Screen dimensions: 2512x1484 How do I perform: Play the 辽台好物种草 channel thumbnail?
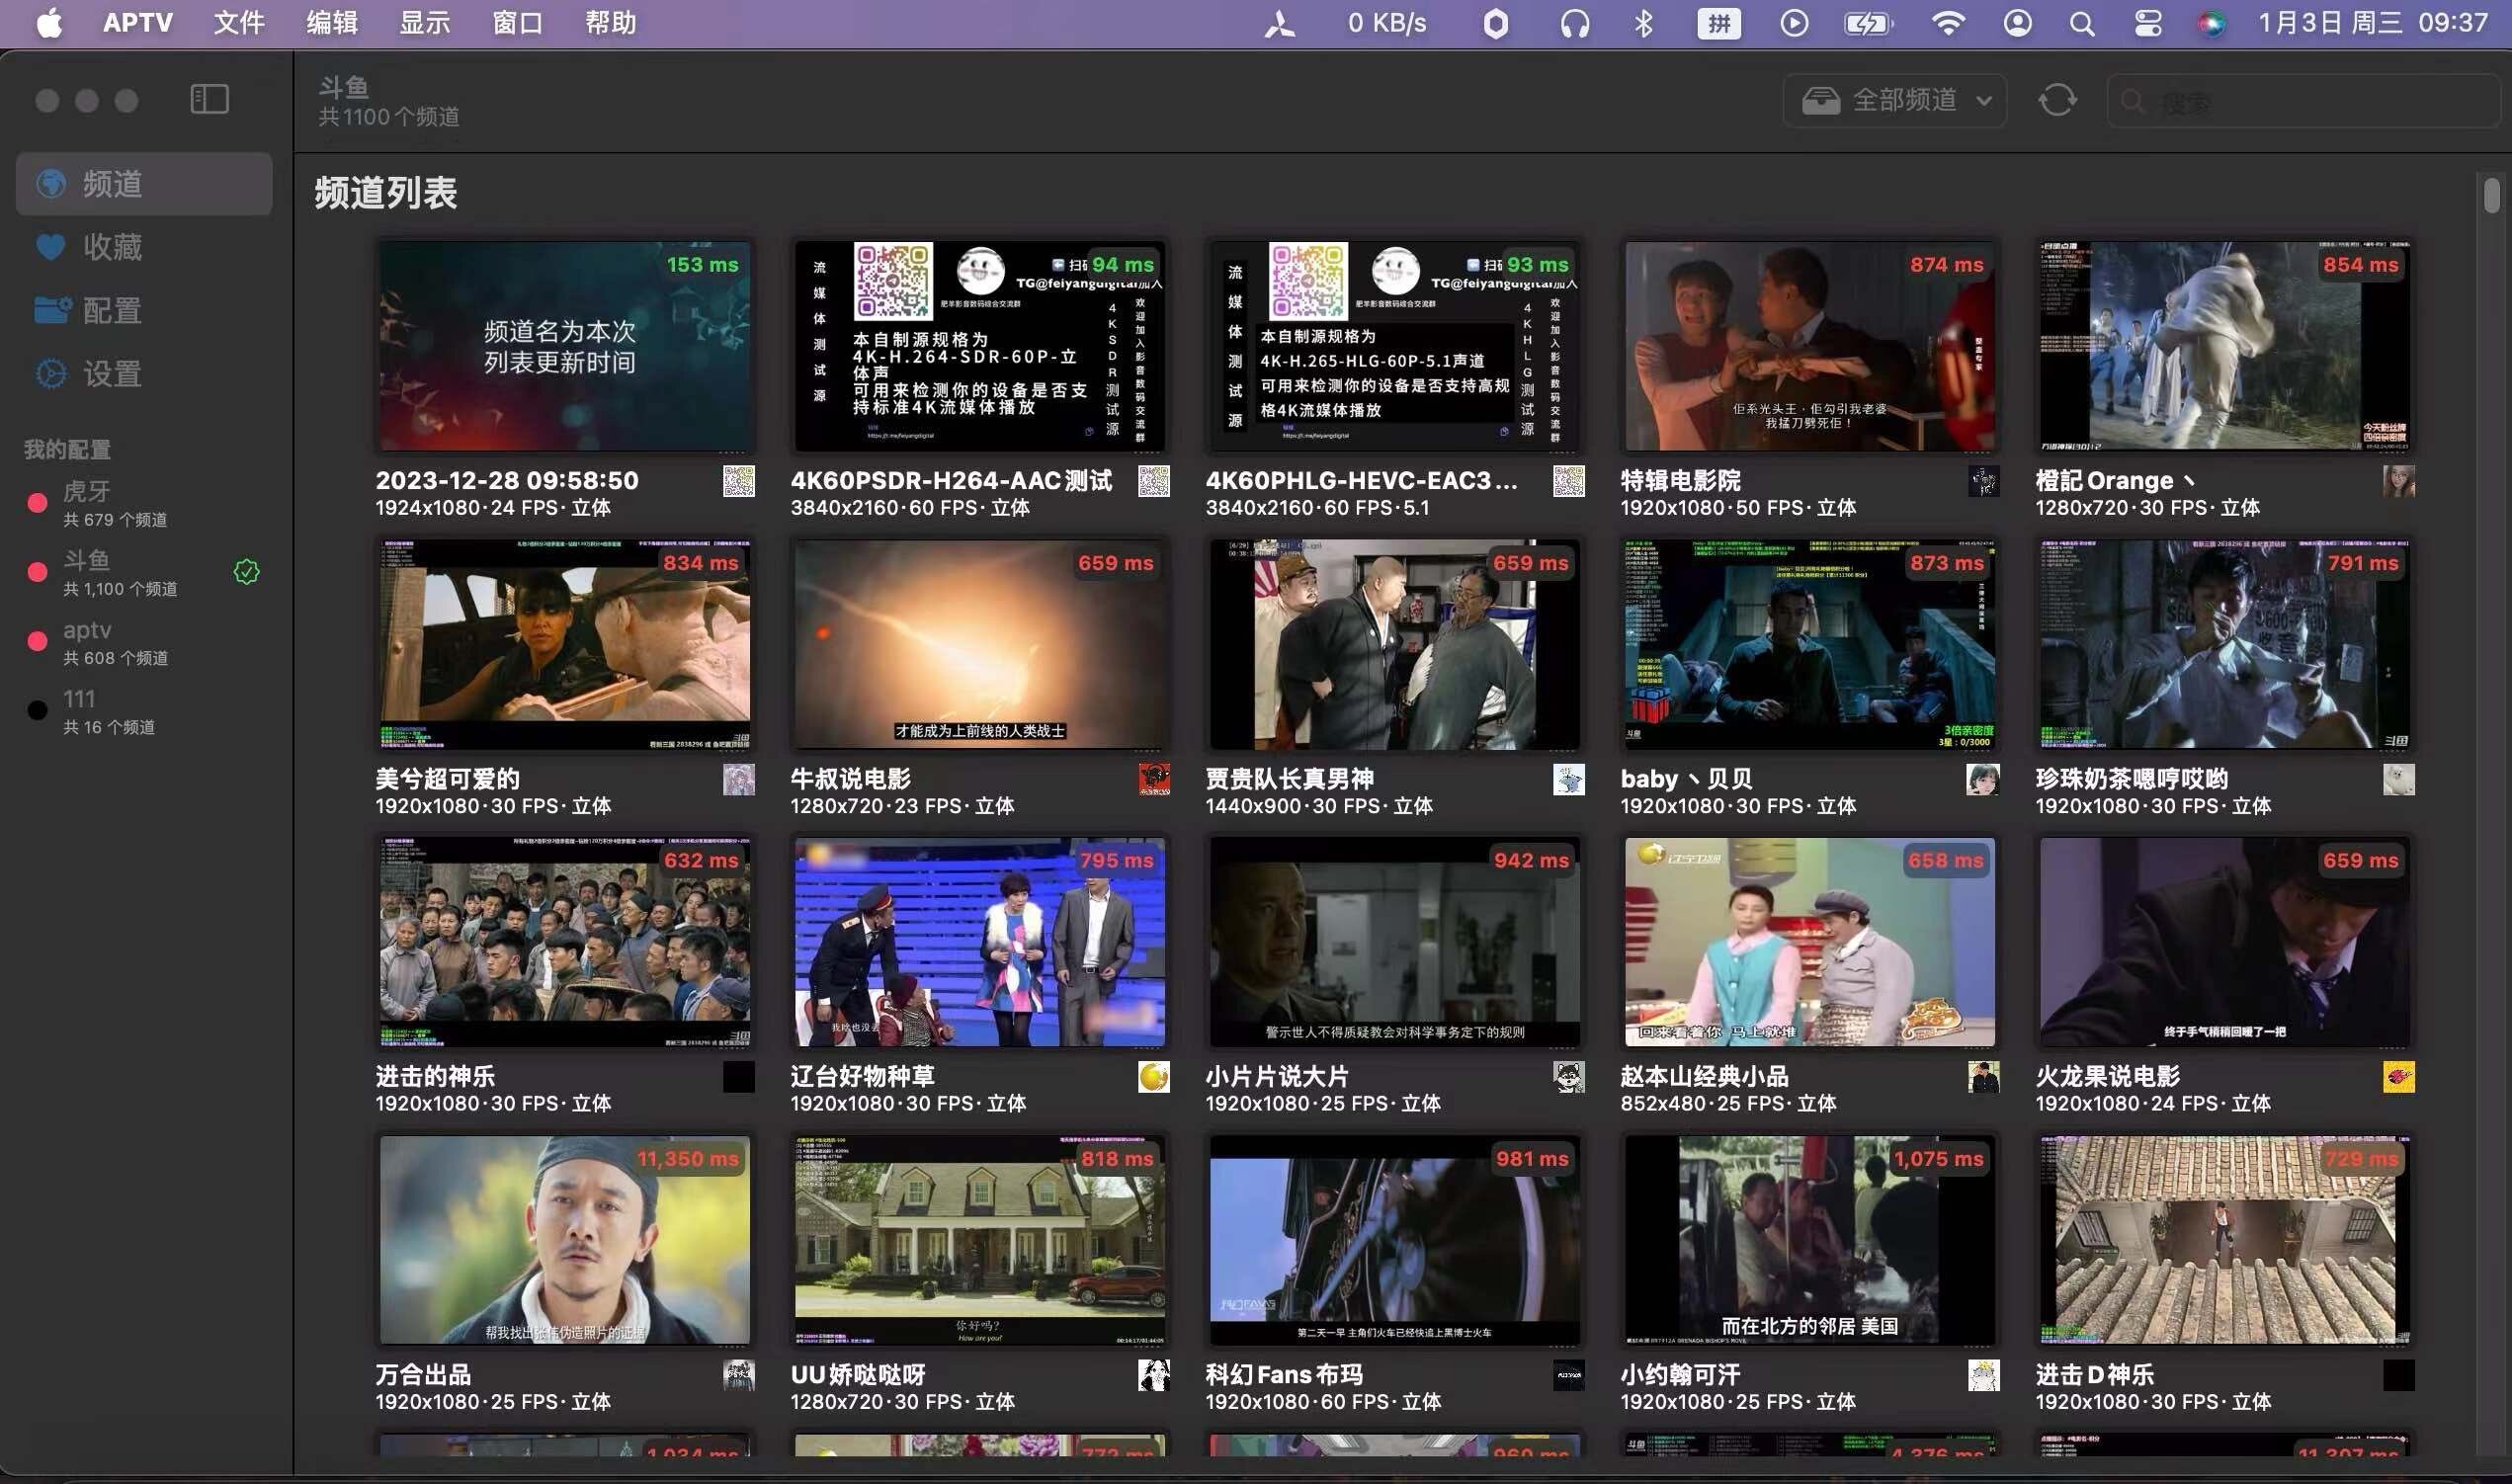click(980, 942)
